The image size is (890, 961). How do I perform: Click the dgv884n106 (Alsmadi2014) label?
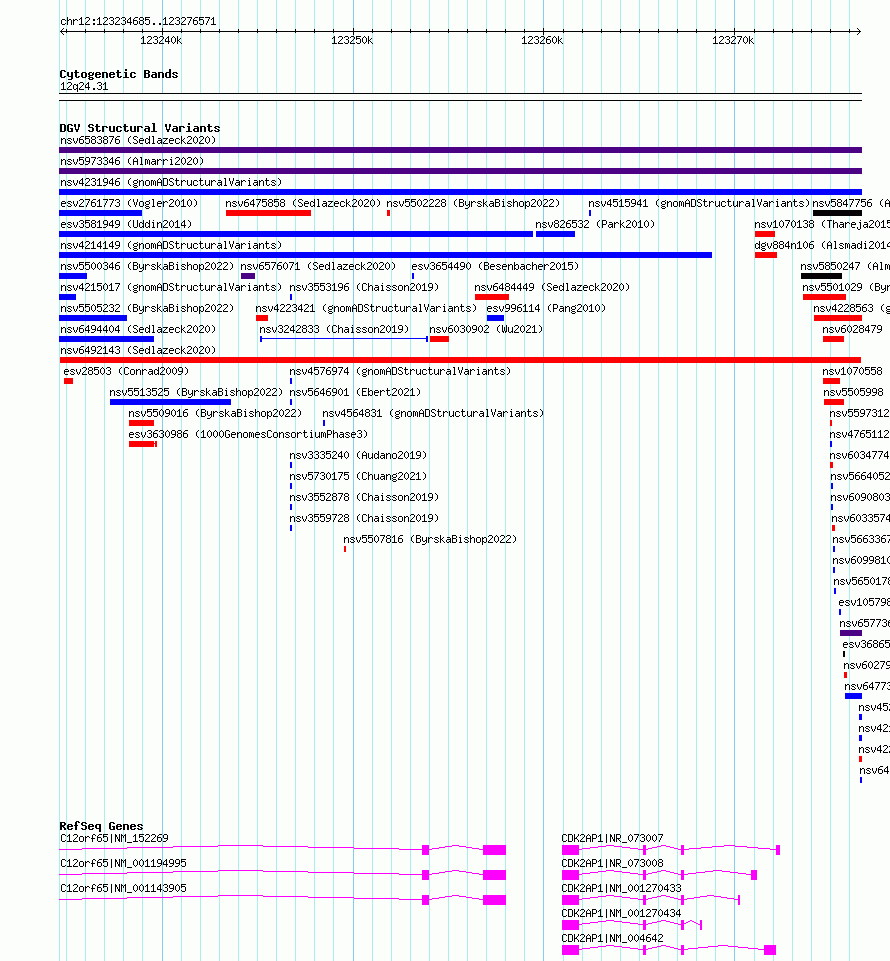click(x=821, y=245)
